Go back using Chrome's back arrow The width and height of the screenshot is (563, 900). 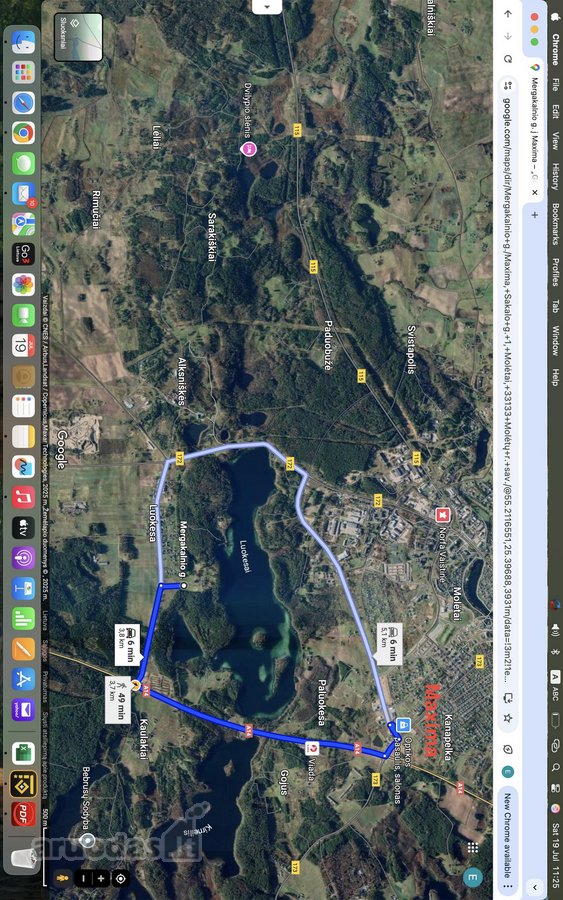coord(507,14)
